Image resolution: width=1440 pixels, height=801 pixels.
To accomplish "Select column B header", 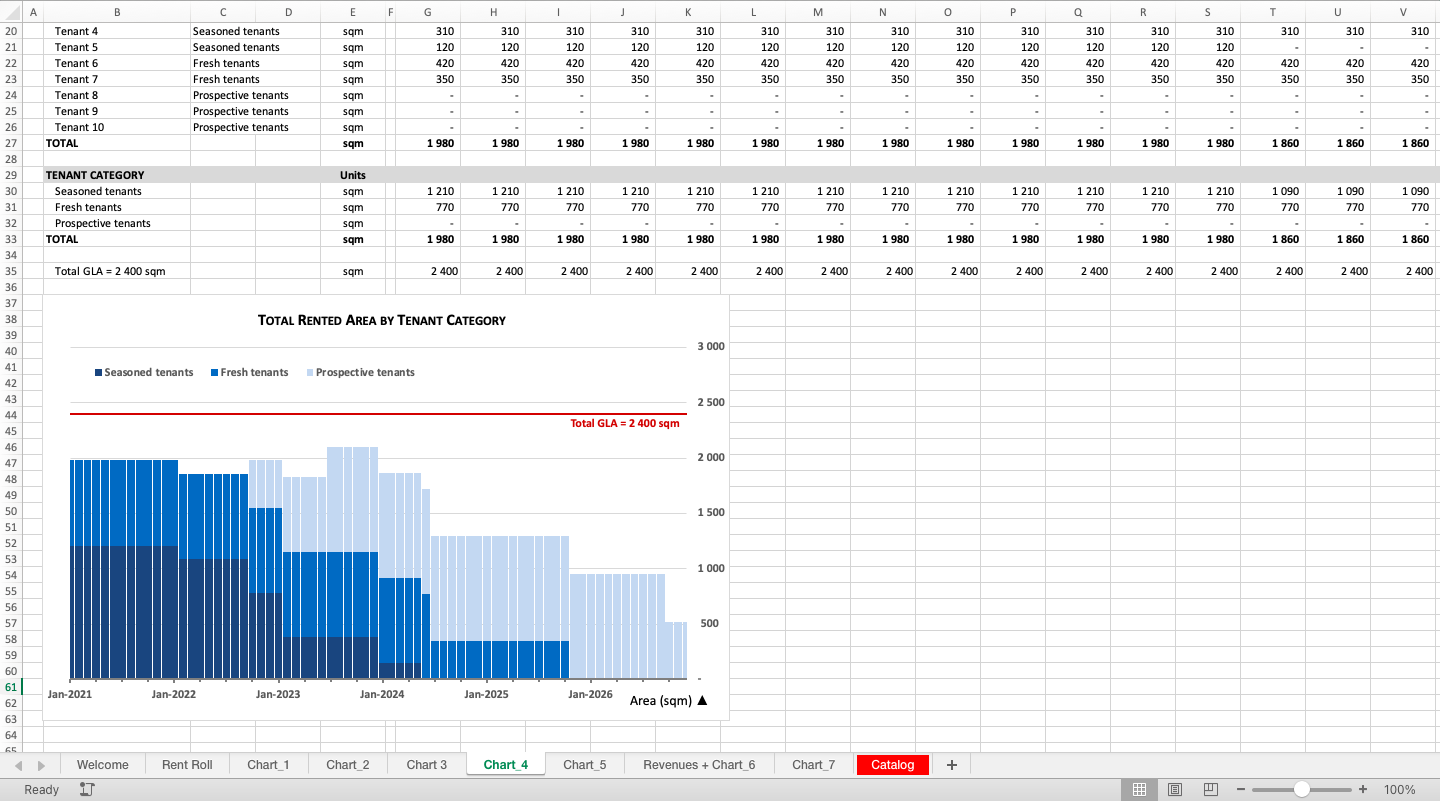I will click(117, 12).
